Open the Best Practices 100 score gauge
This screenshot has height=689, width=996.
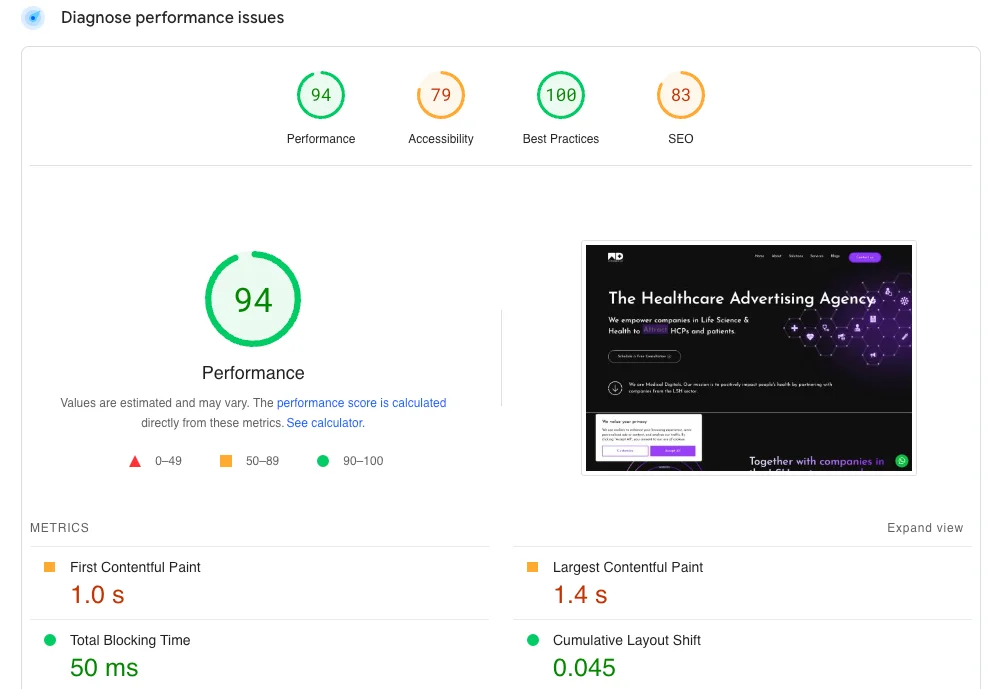click(x=561, y=95)
